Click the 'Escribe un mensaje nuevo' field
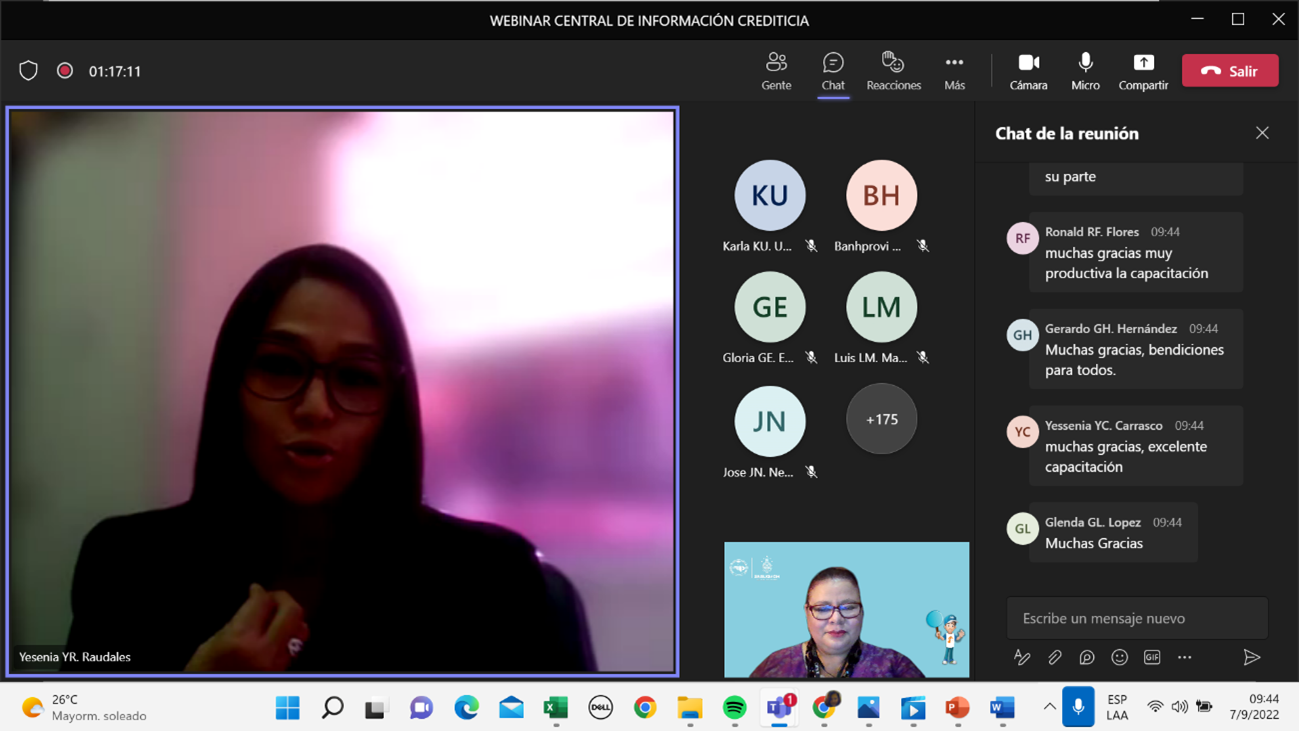The image size is (1299, 731). point(1136,618)
